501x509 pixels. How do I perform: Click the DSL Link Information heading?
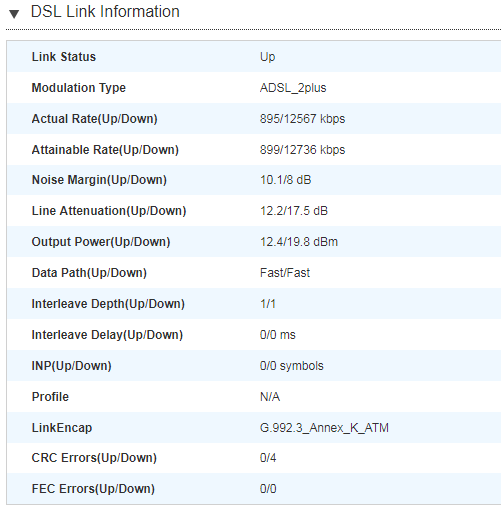(105, 12)
